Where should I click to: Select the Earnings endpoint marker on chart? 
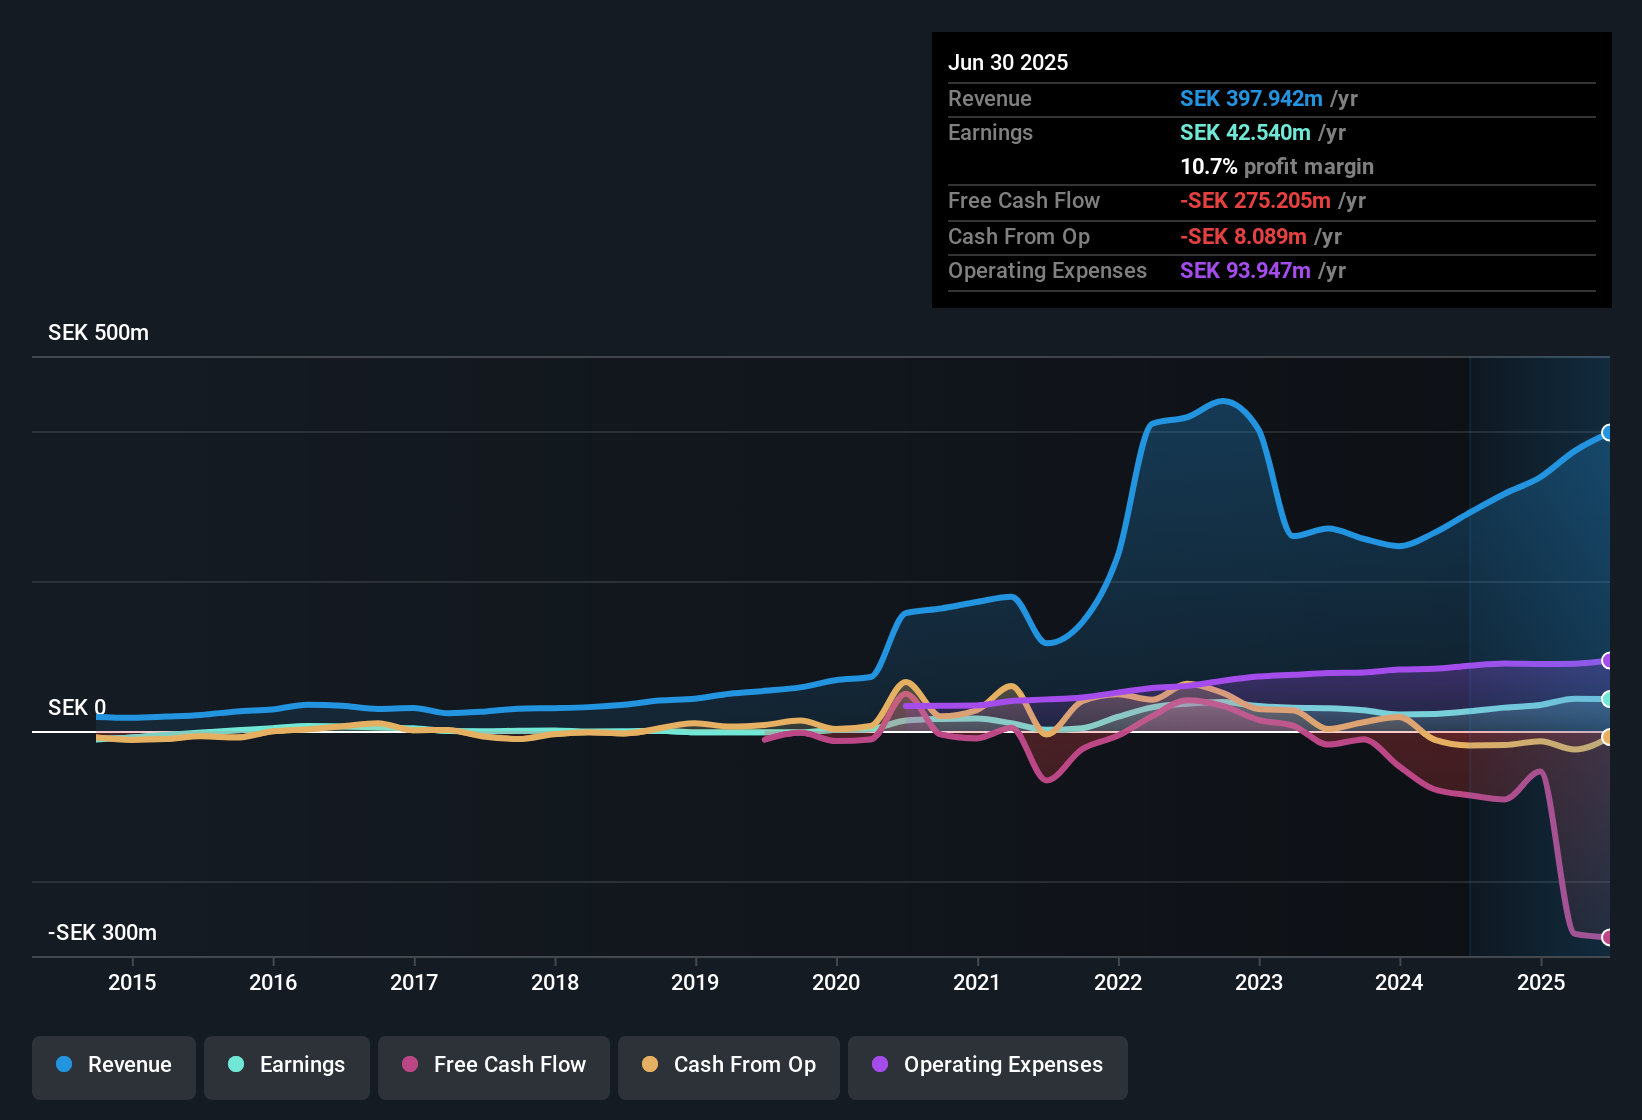1608,699
